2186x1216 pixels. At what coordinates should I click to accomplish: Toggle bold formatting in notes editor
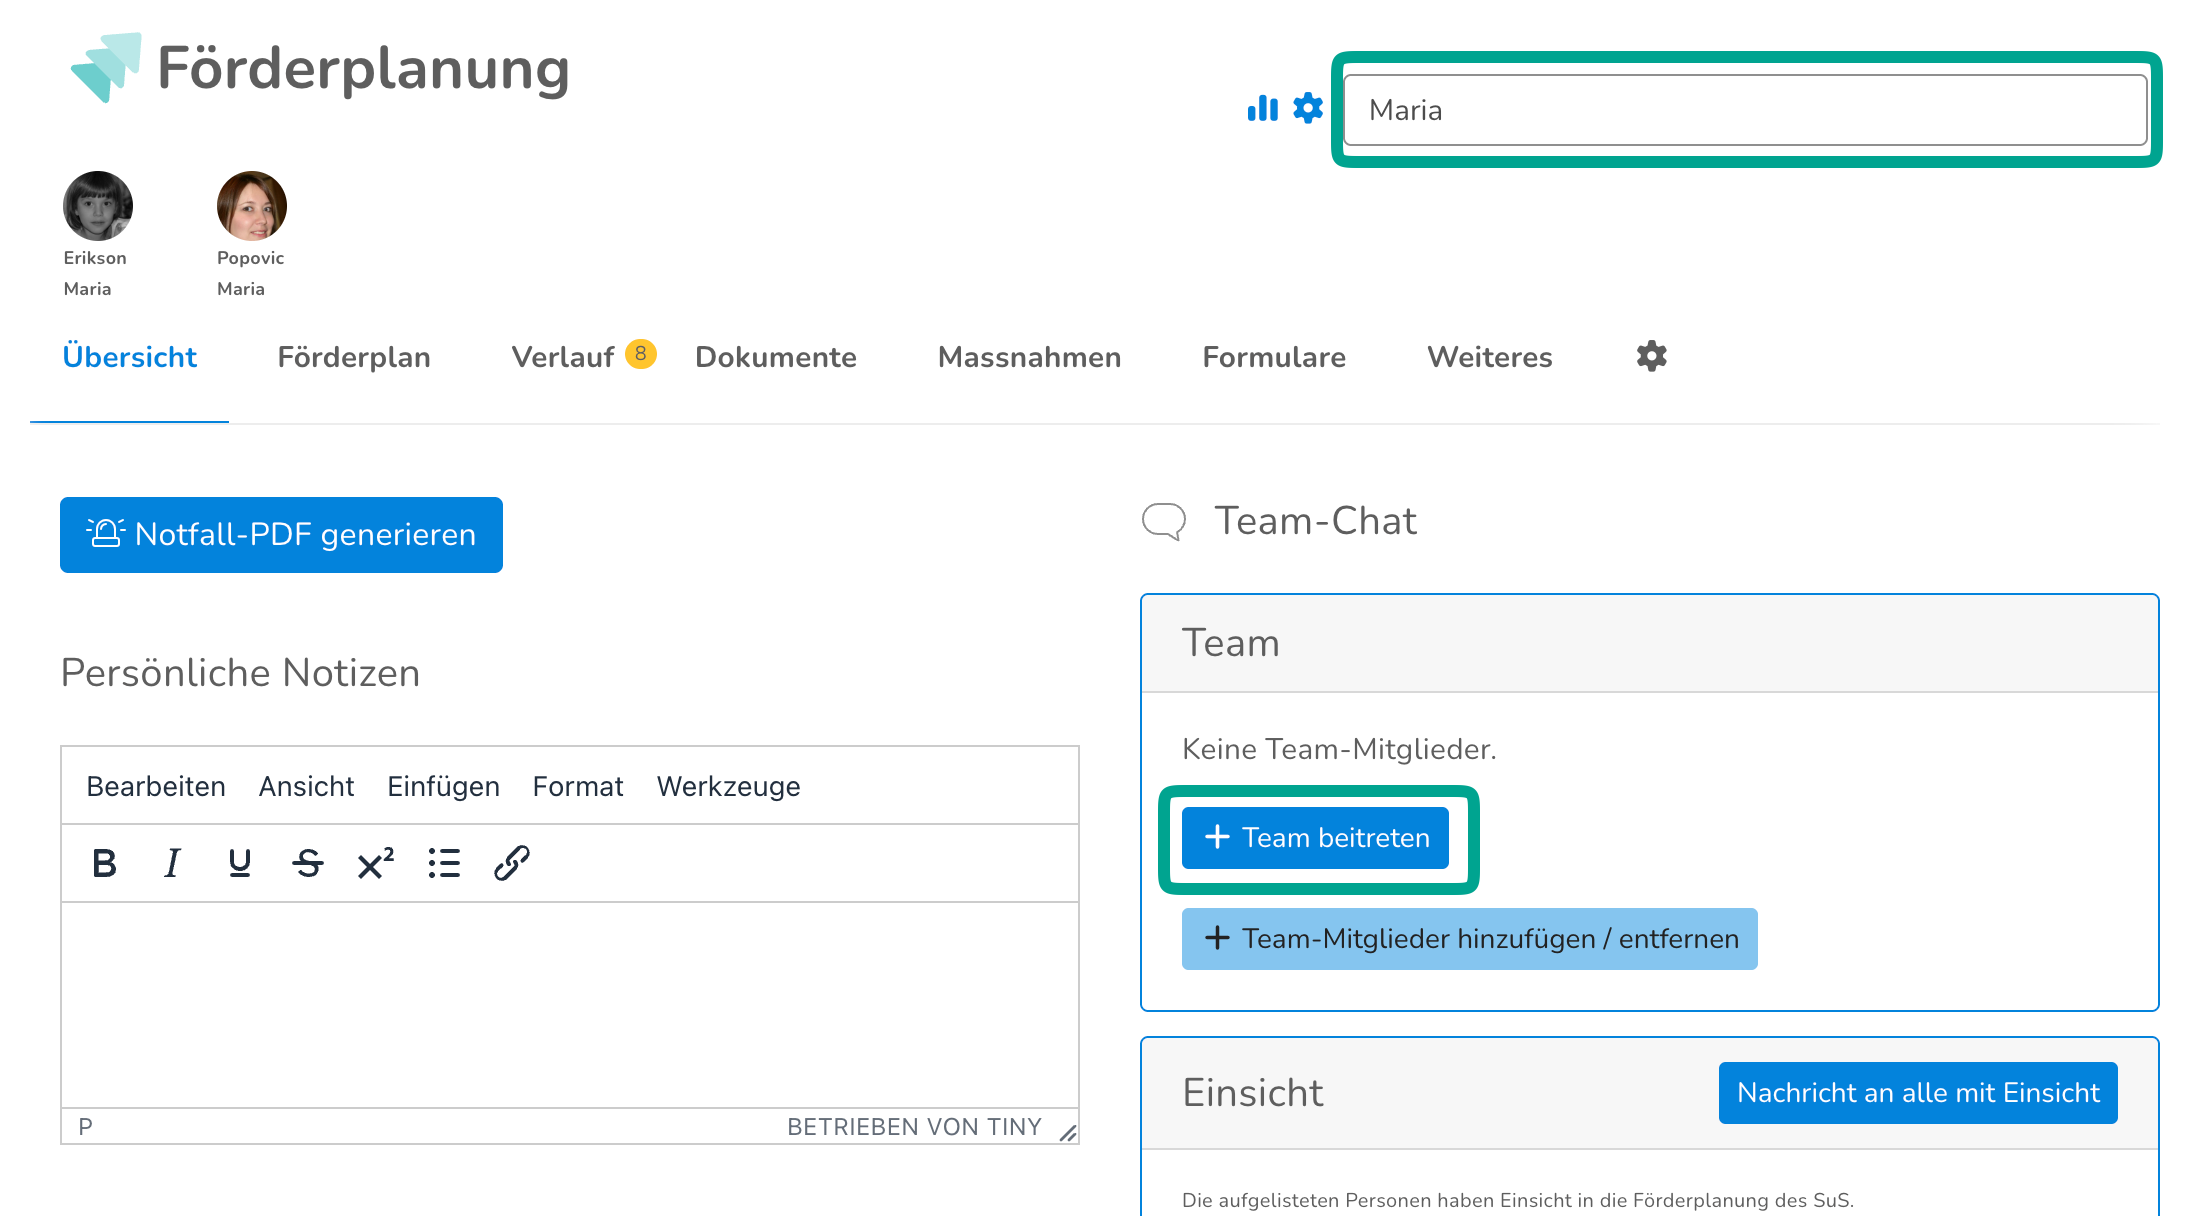tap(104, 863)
